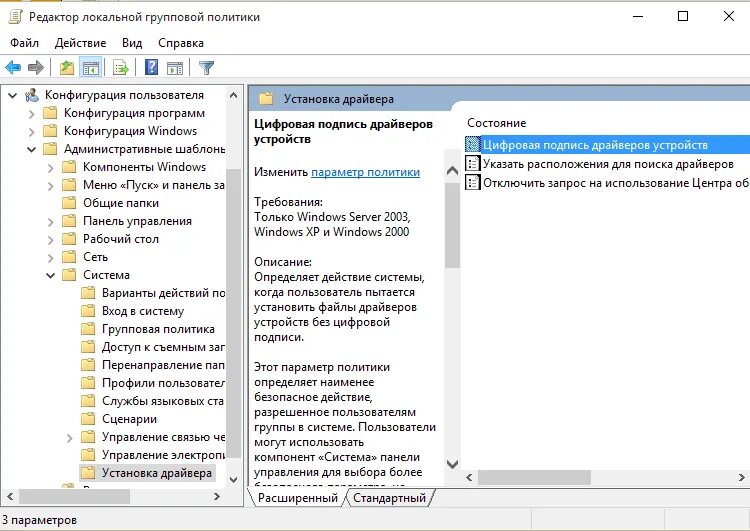Click the setting icon beside 'Цифровая подпись драйверов устройств'
This screenshot has width=750, height=531.
473,144
